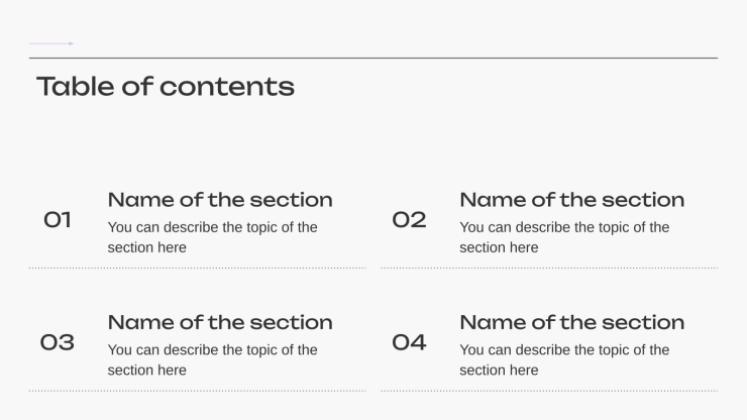
Task: Place cursor in section 04 description text
Action: click(x=564, y=360)
